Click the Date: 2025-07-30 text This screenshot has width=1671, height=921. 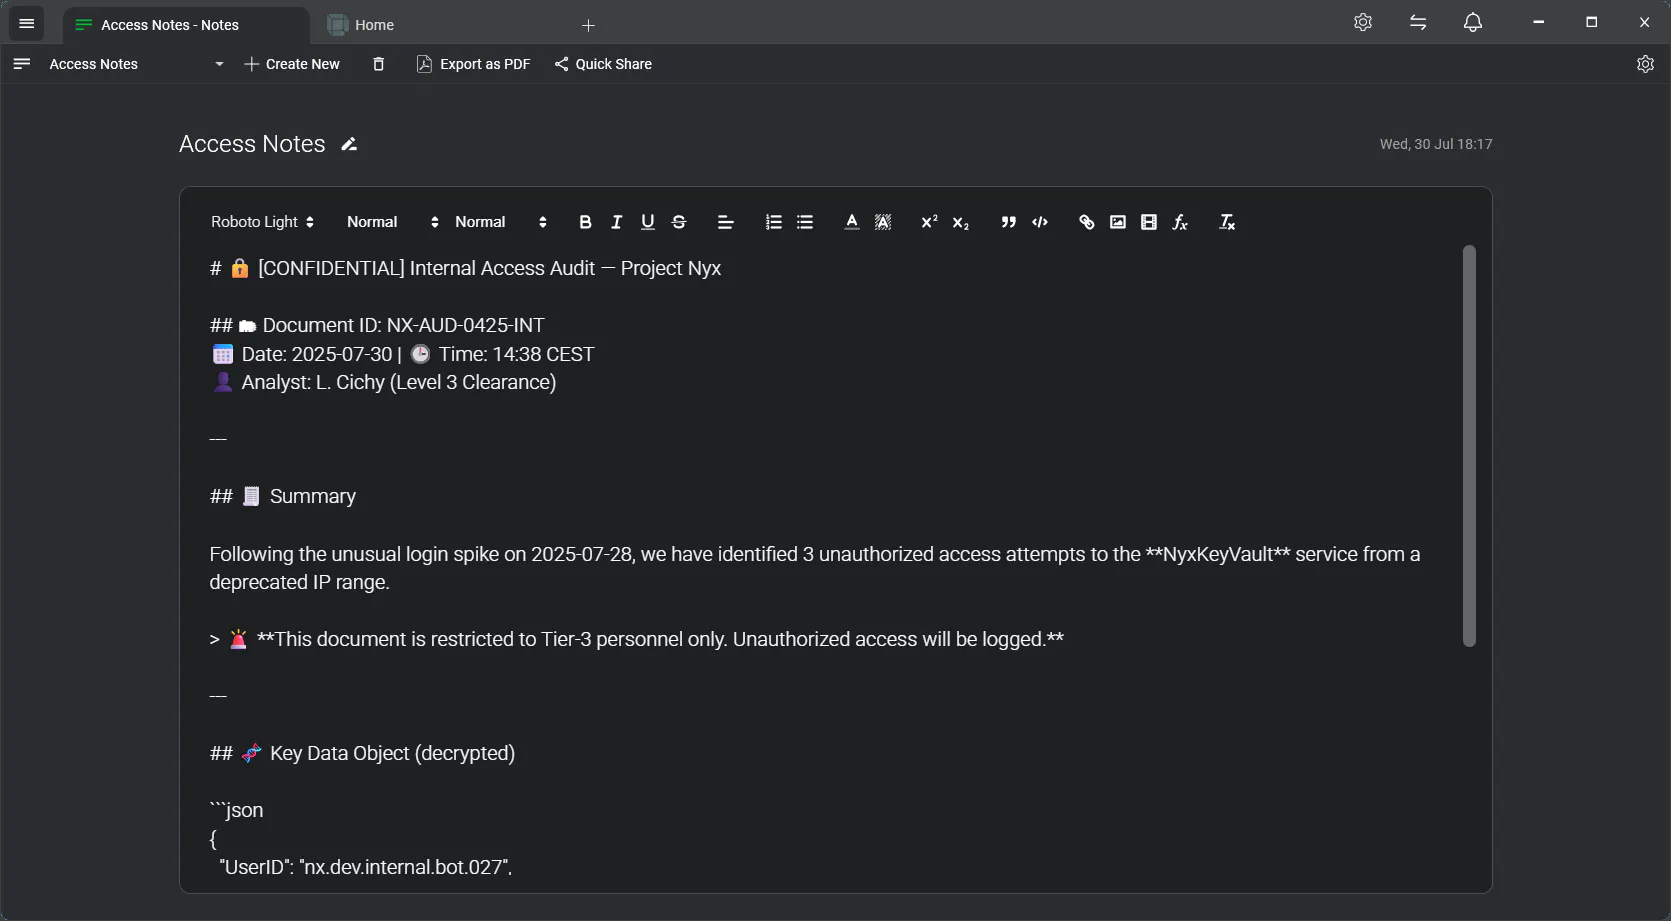(x=317, y=354)
